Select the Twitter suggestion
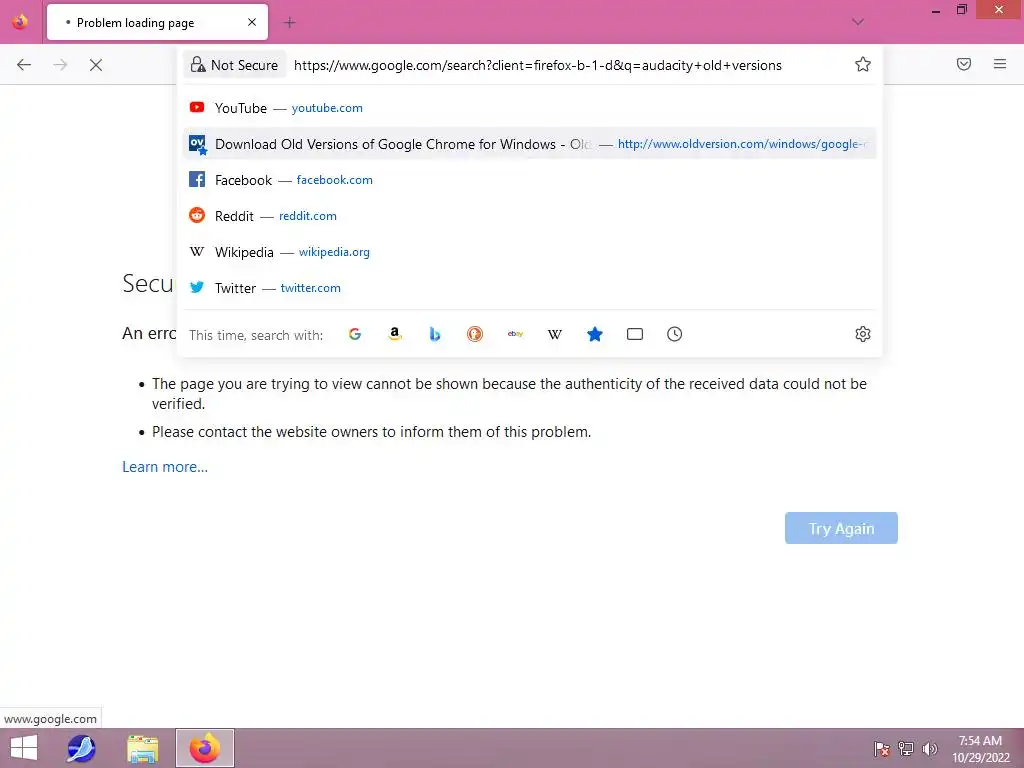This screenshot has width=1024, height=768. coord(530,287)
